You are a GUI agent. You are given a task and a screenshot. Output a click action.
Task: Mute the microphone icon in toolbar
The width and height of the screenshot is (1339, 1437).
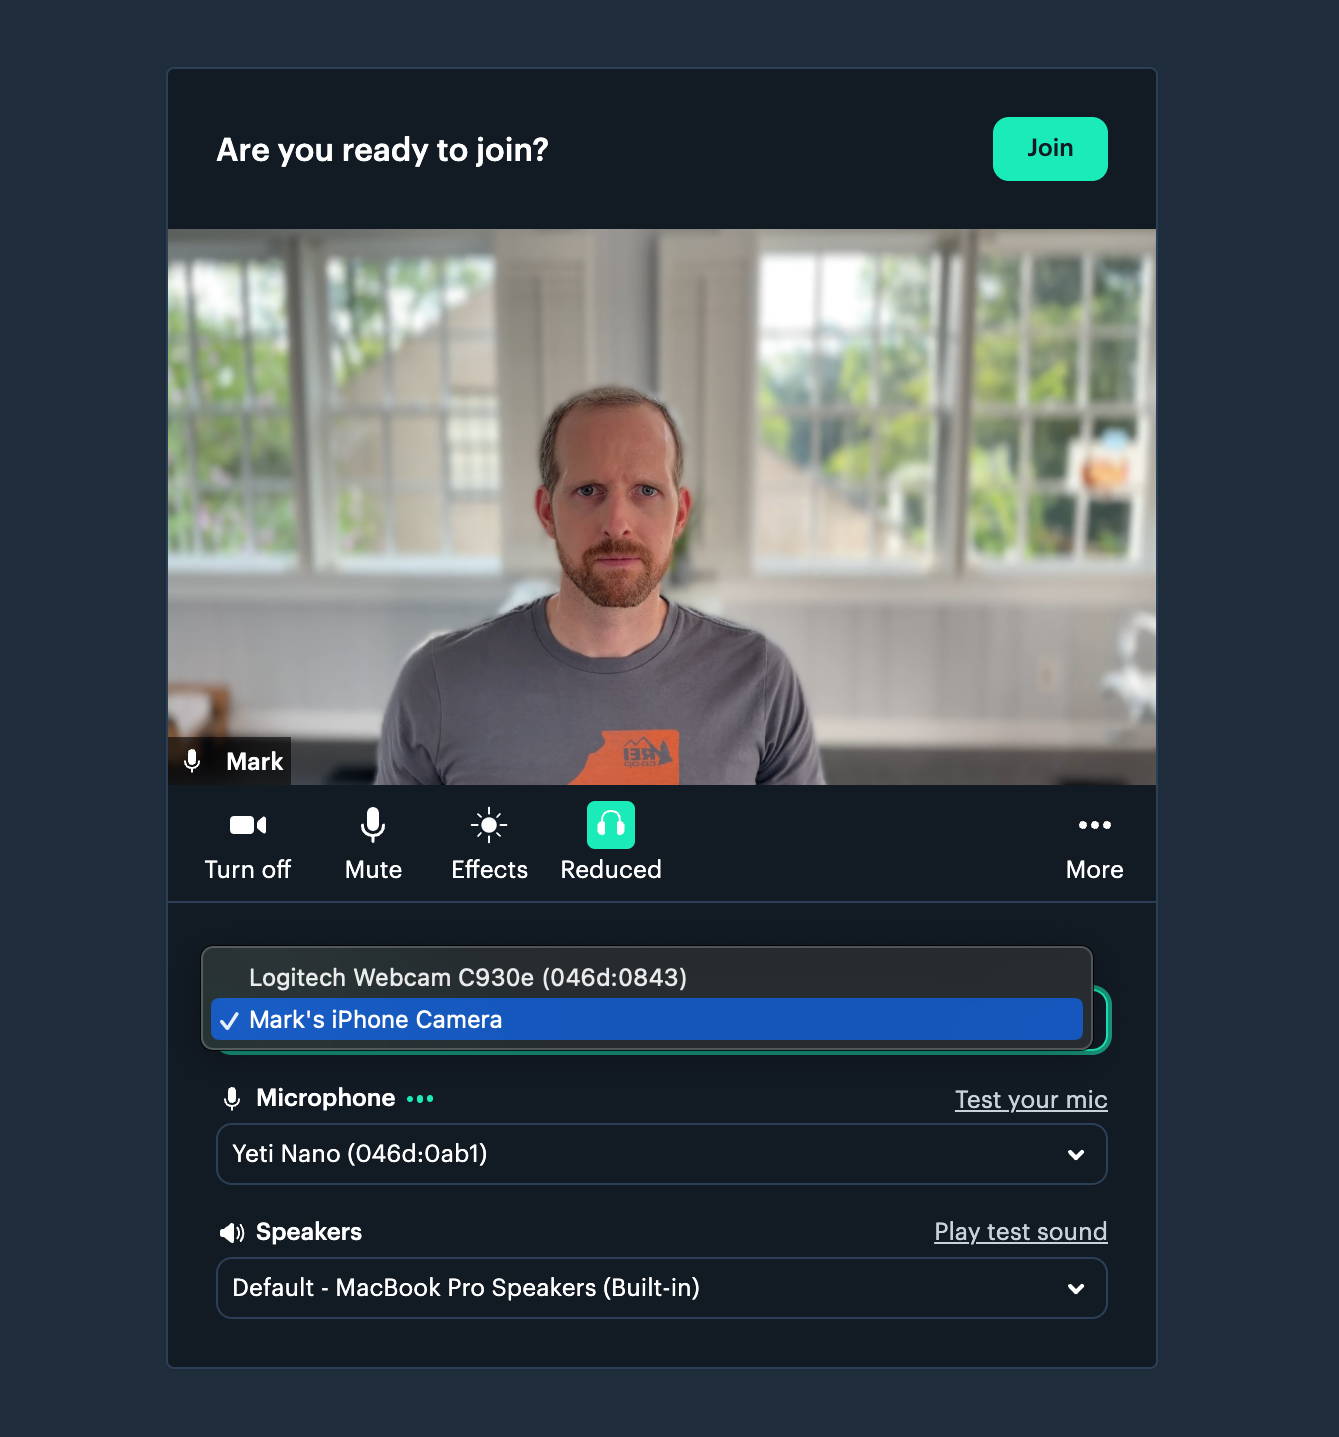(x=373, y=825)
